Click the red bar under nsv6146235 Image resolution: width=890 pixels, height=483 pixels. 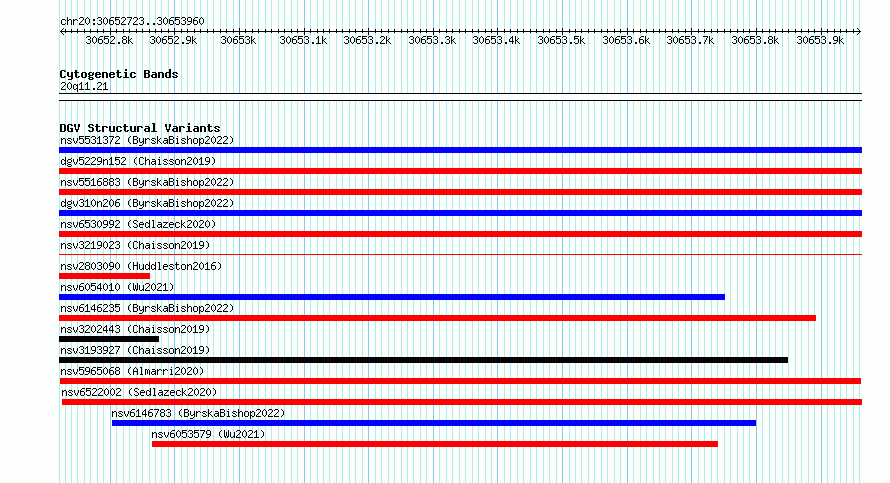[x=437, y=318]
